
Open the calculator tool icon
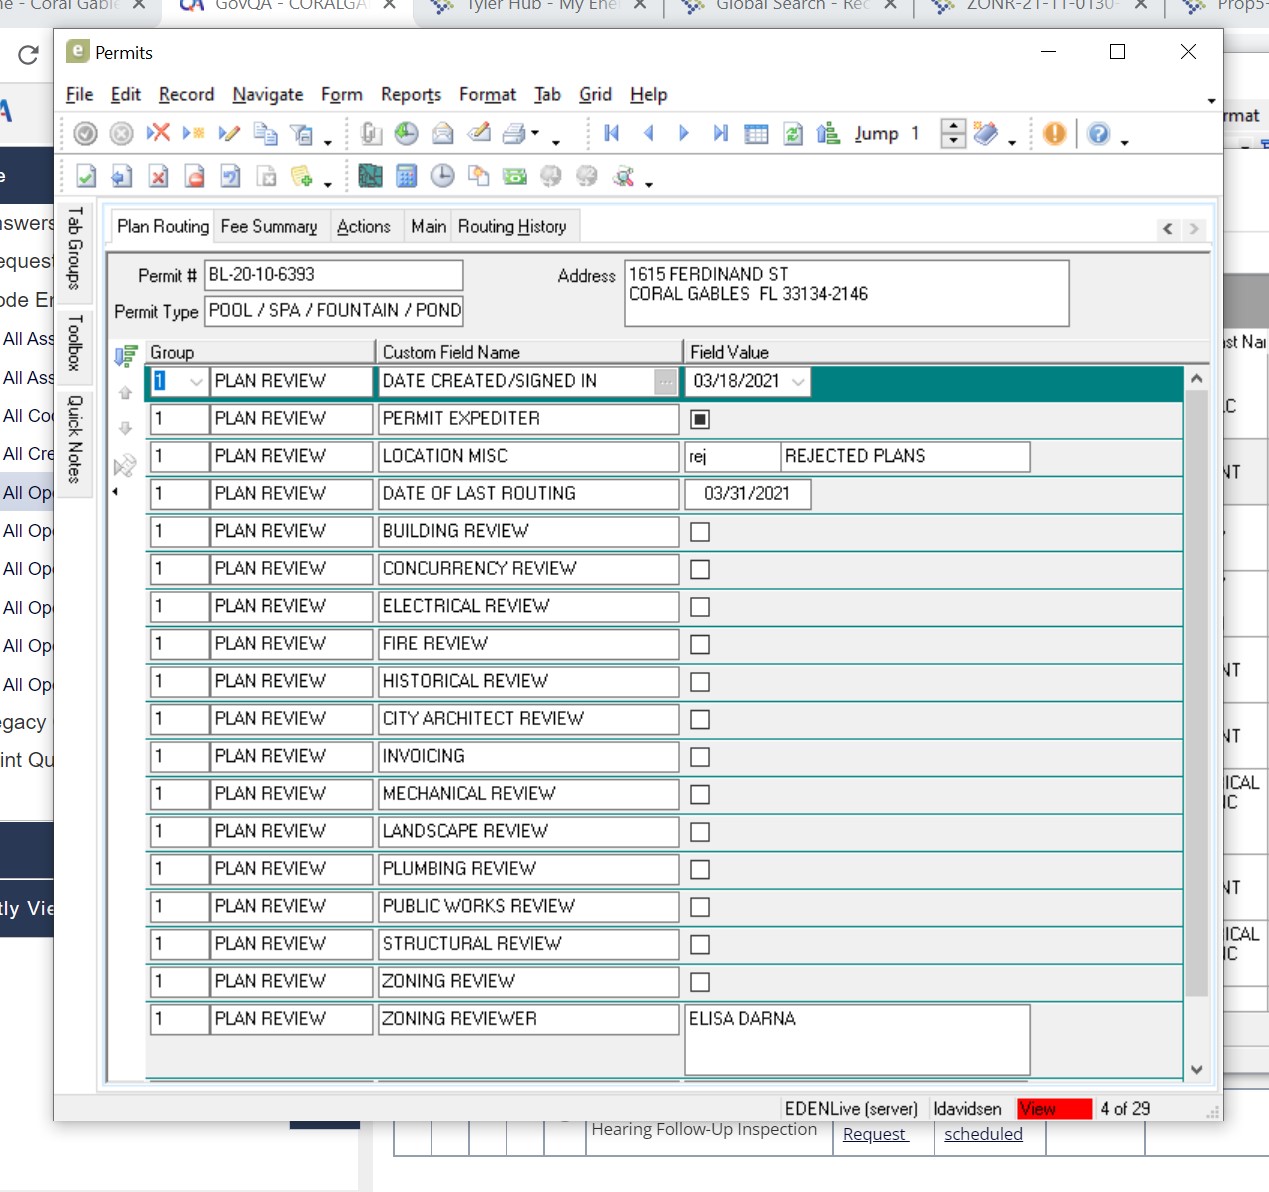point(407,177)
